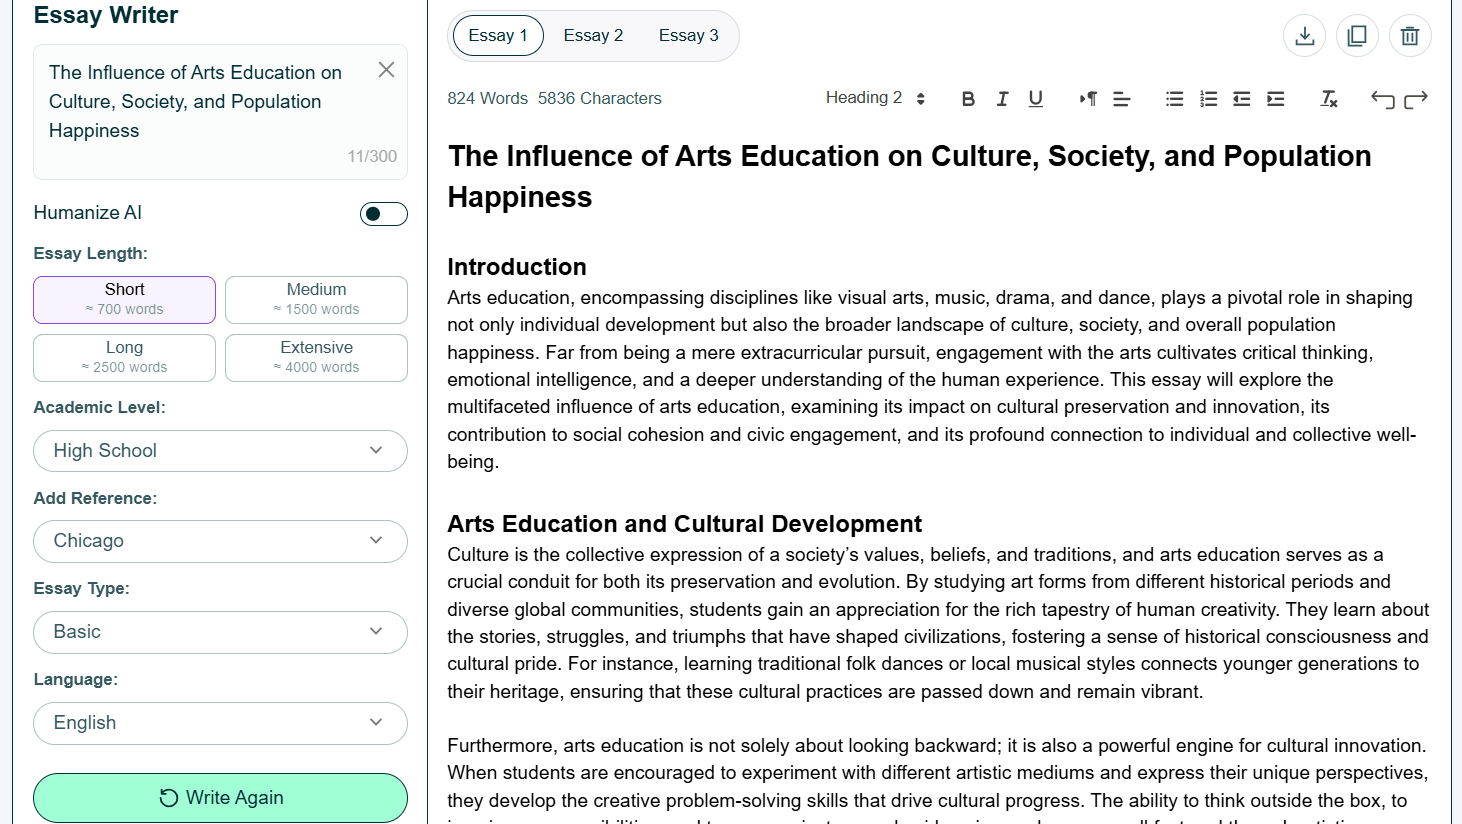Screen dimensions: 1462x824
Task: Toggle text direction paragraph icon
Action: (1088, 99)
